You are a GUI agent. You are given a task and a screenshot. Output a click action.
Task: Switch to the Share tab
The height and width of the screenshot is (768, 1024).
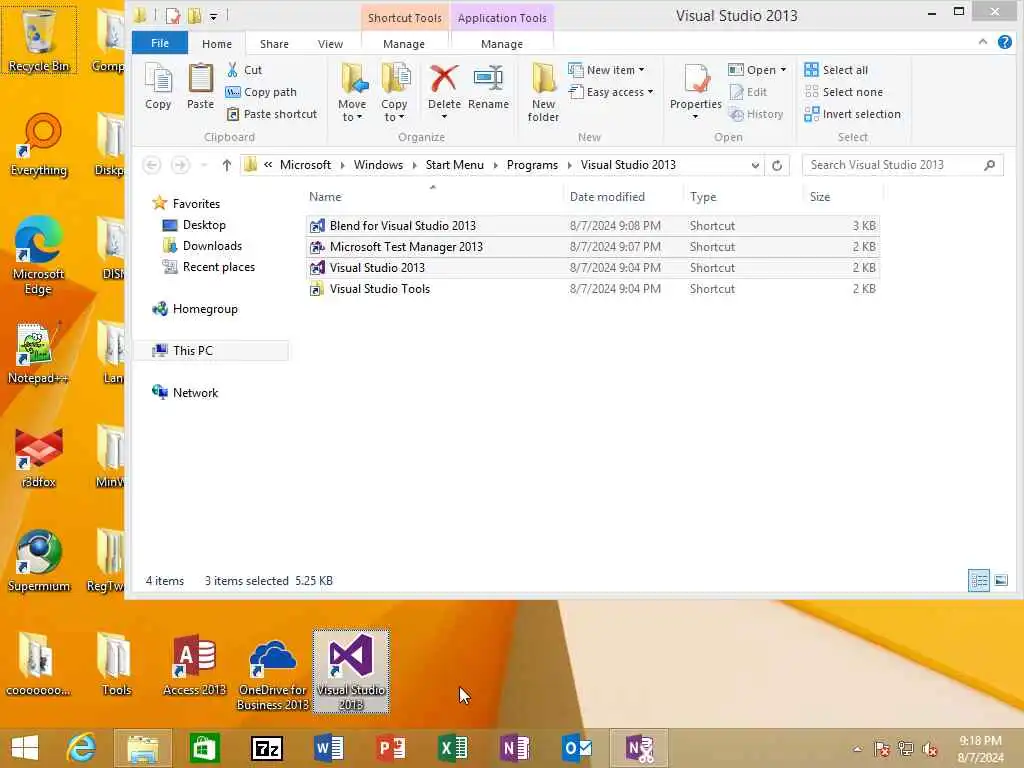coord(274,44)
